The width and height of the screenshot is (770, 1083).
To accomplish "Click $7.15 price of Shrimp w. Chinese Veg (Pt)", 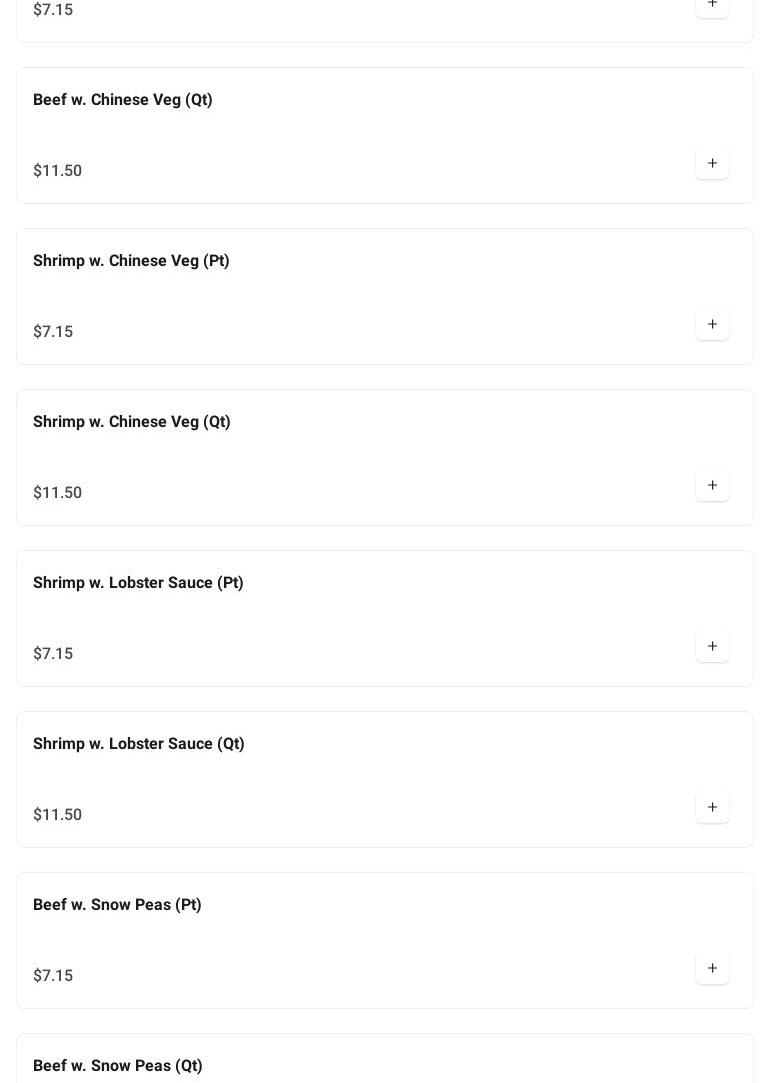I will click(x=53, y=332).
